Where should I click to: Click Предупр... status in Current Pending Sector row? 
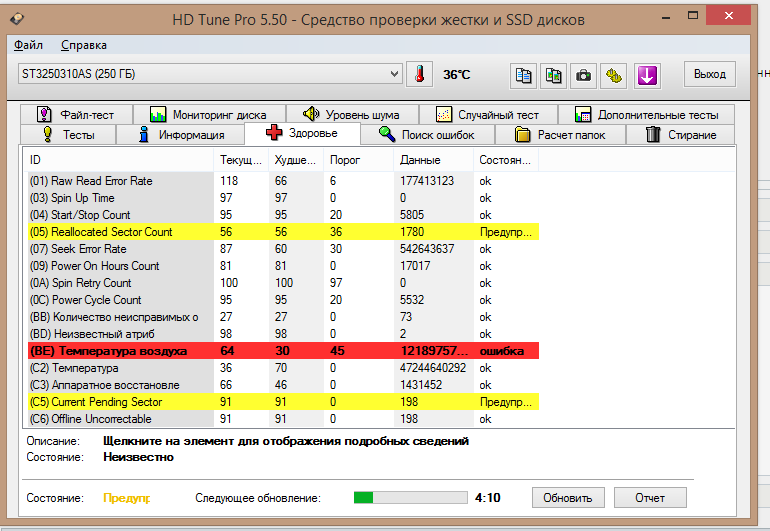pyautogui.click(x=506, y=402)
